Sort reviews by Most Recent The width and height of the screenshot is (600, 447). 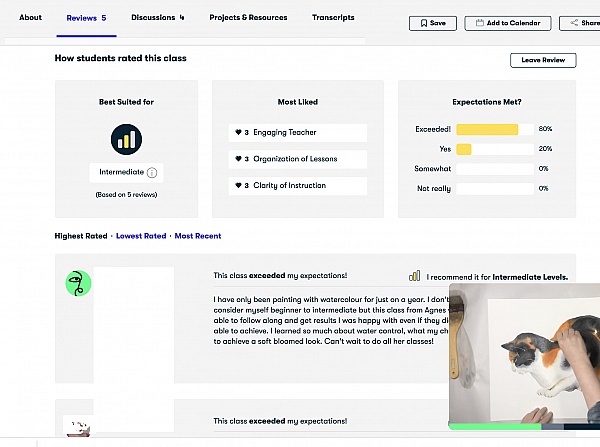pyautogui.click(x=198, y=236)
